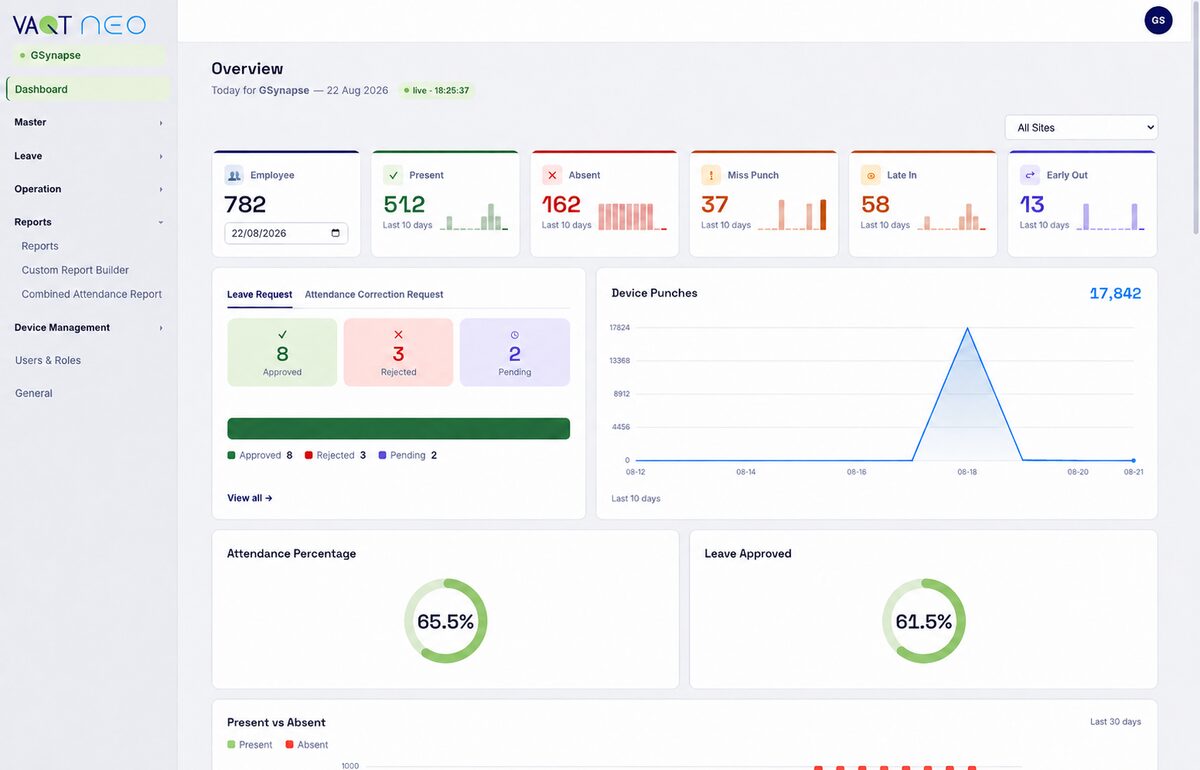Click the Miss Punch exclamation icon

[x=711, y=175]
